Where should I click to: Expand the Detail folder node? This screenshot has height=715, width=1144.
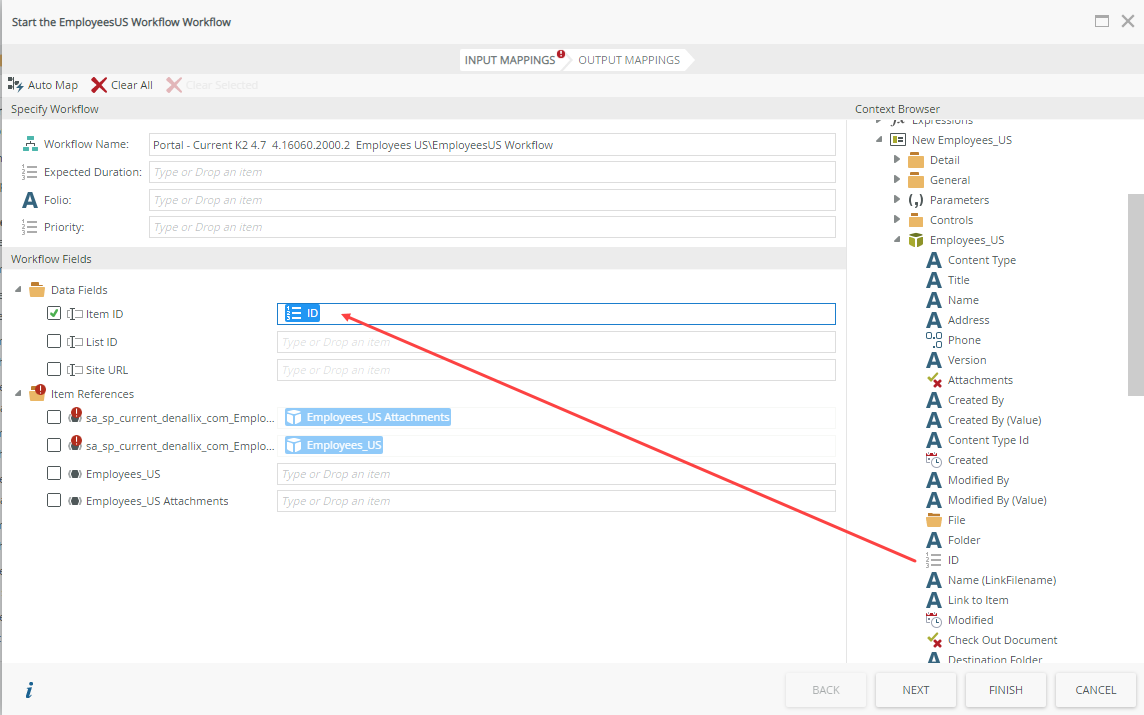897,160
